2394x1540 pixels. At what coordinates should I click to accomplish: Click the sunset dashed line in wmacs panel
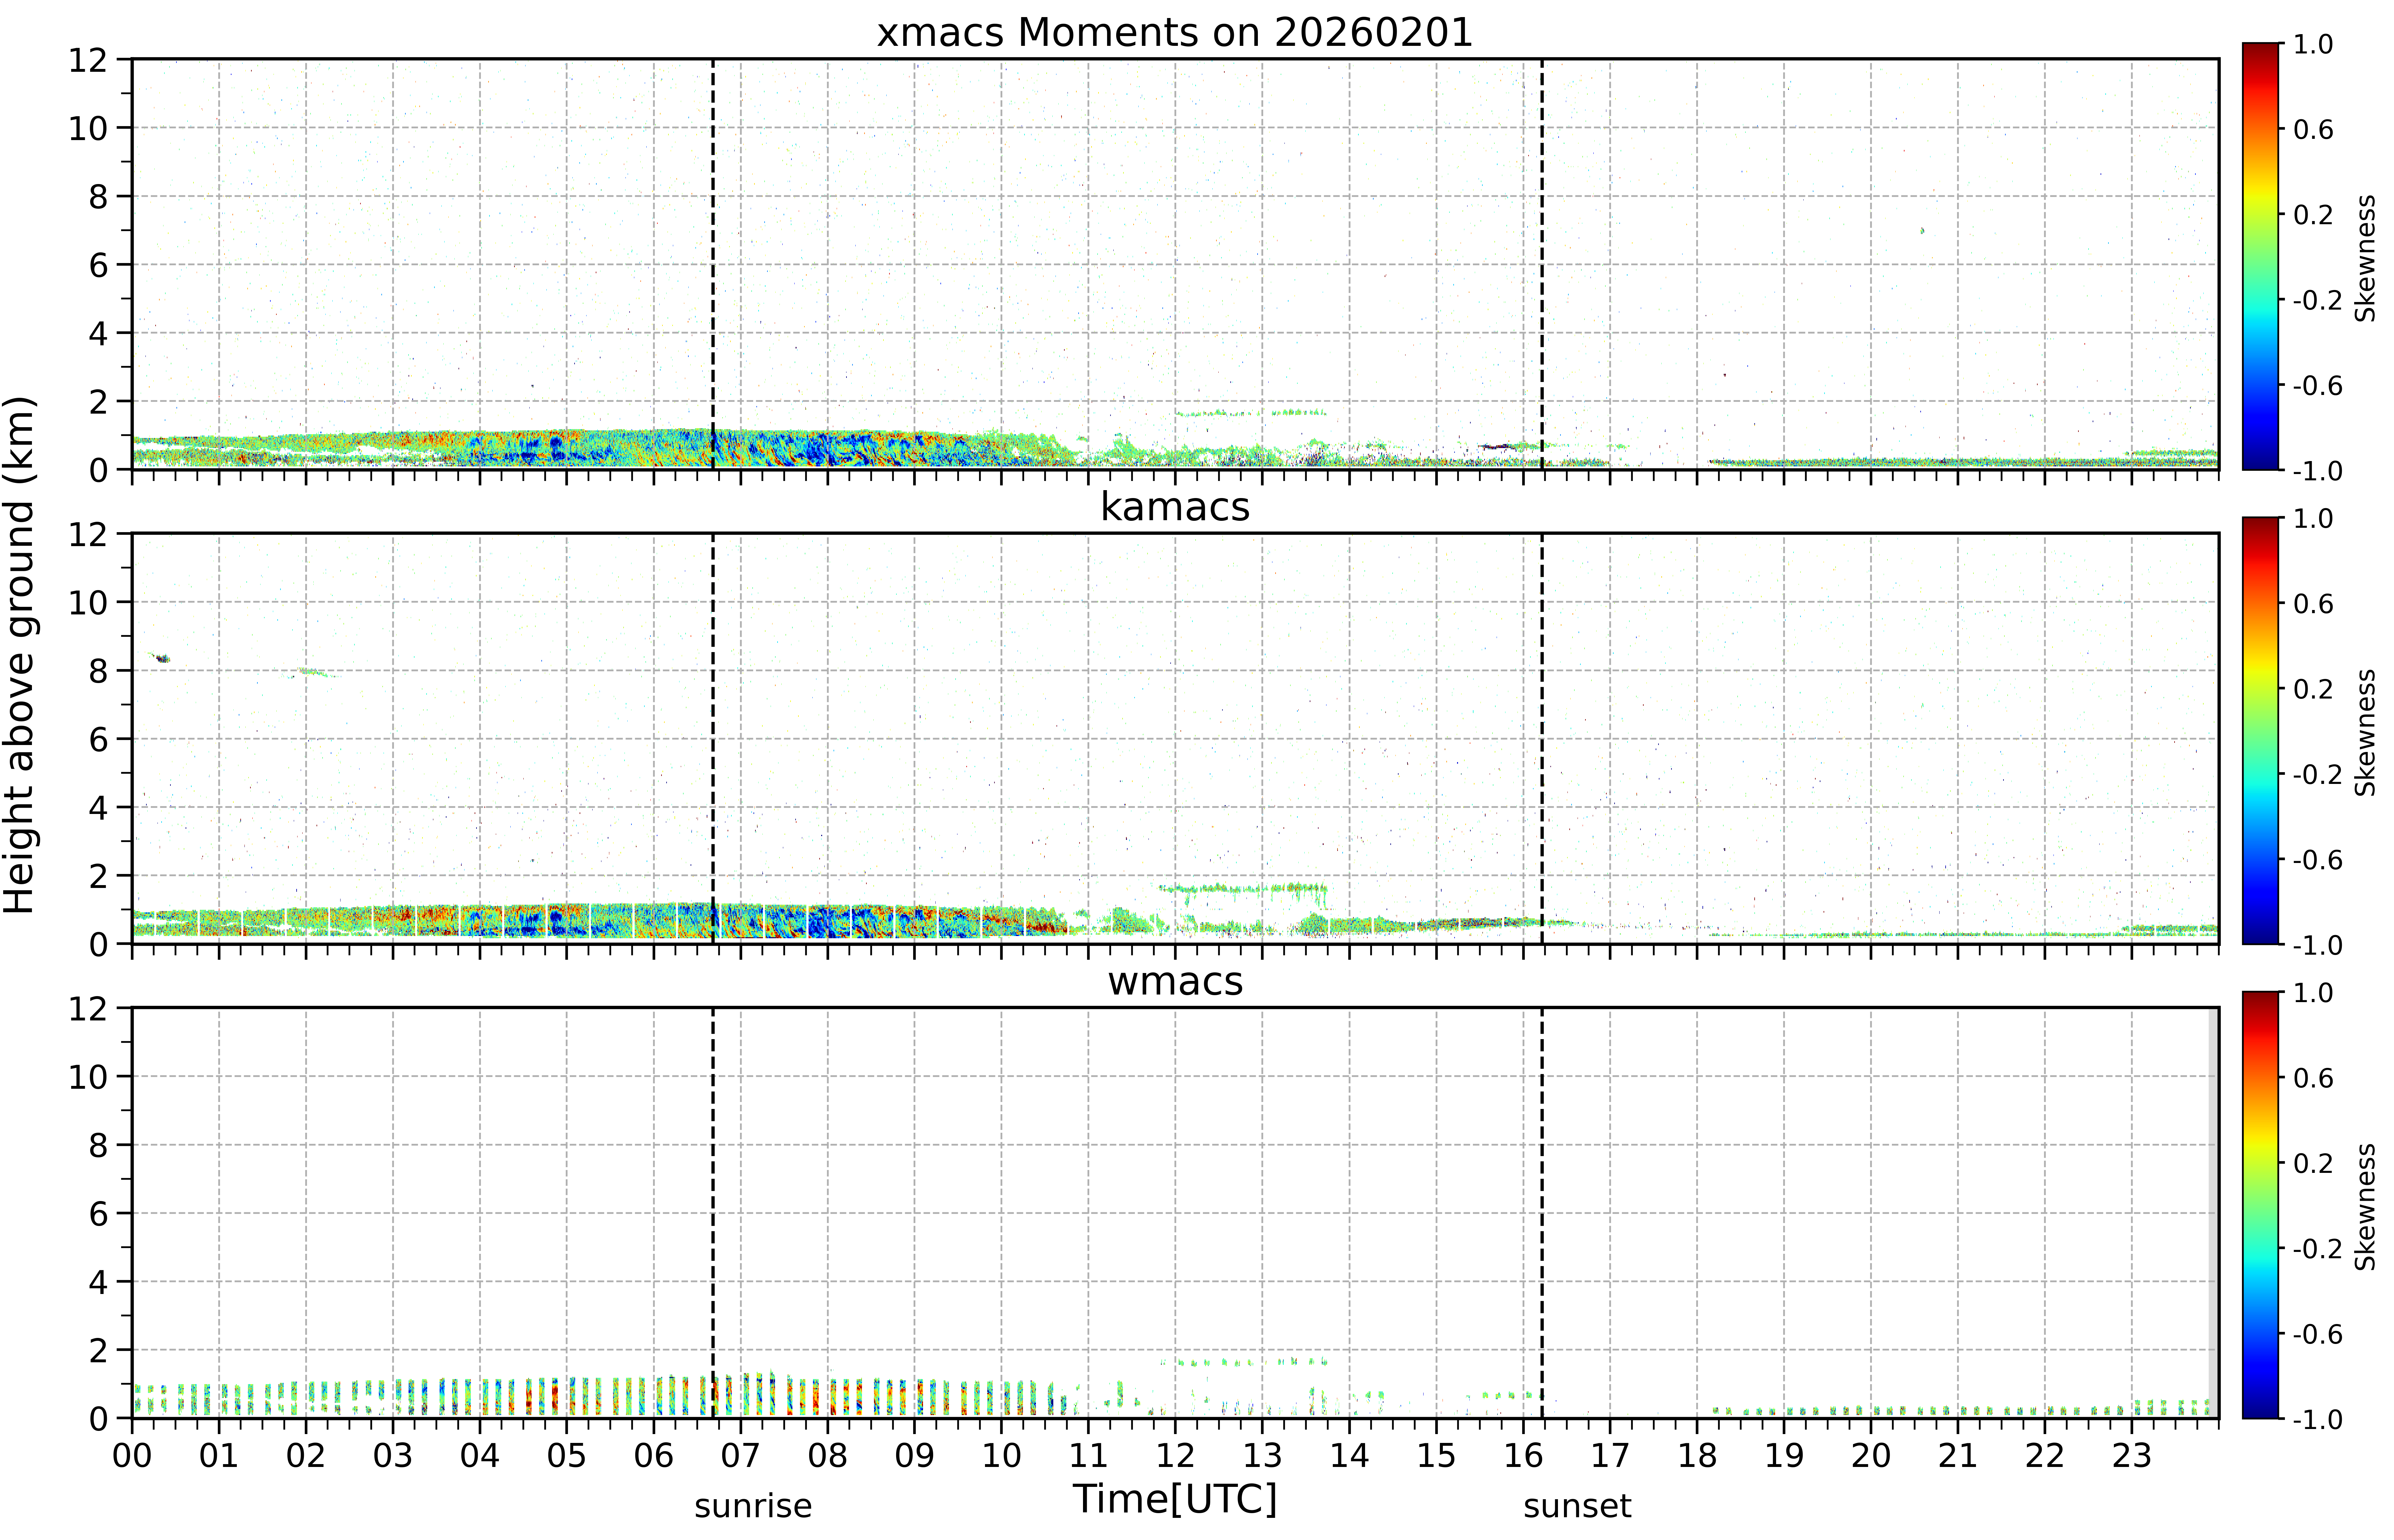[1542, 1213]
